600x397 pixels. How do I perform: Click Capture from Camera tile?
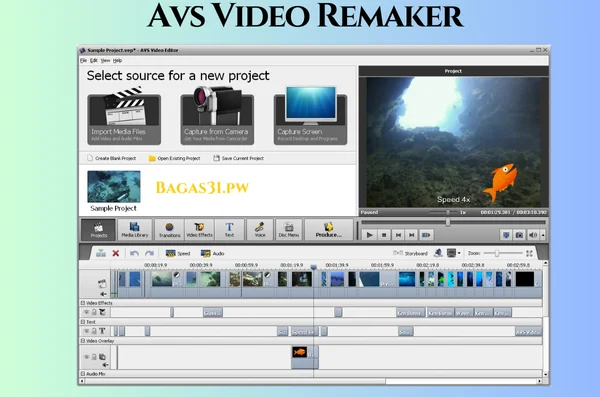(217, 117)
